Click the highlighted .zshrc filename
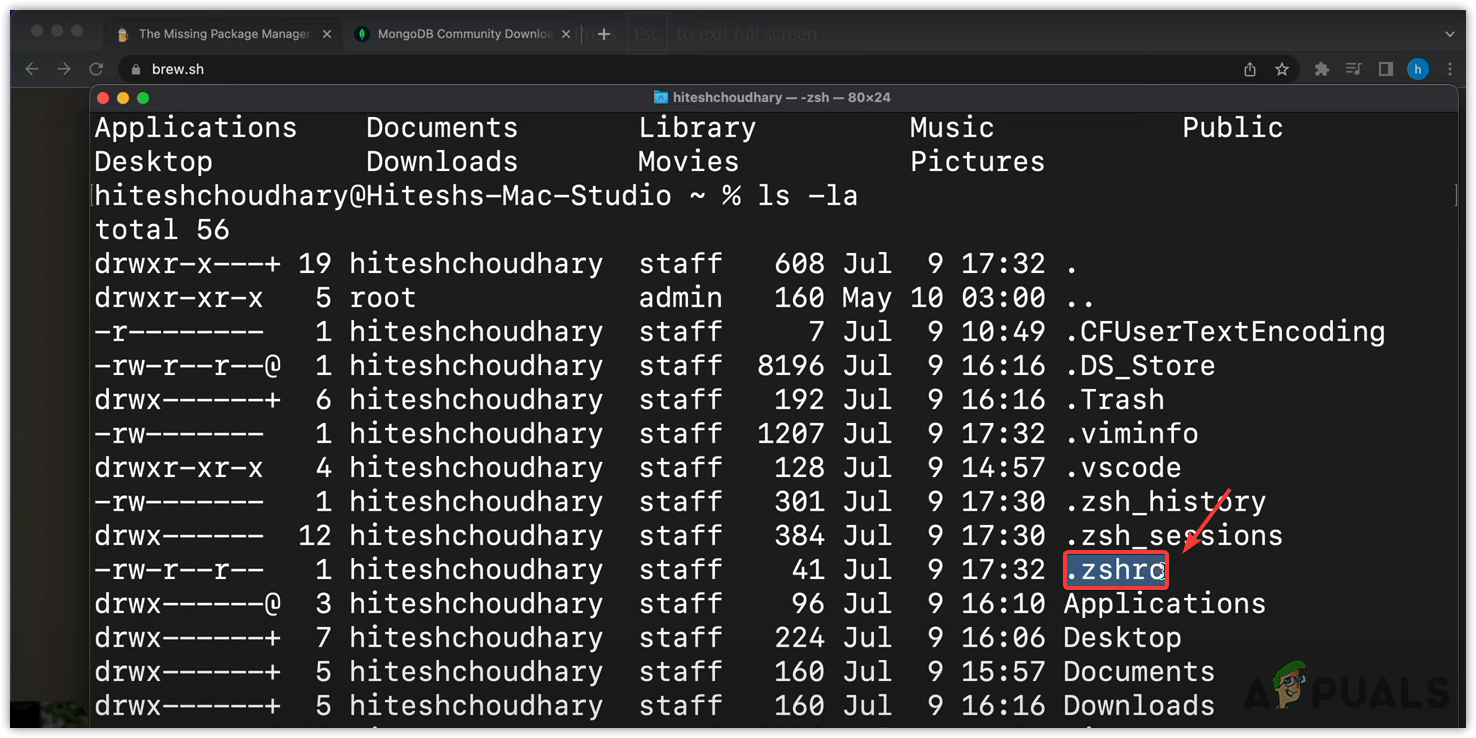 pos(1115,570)
